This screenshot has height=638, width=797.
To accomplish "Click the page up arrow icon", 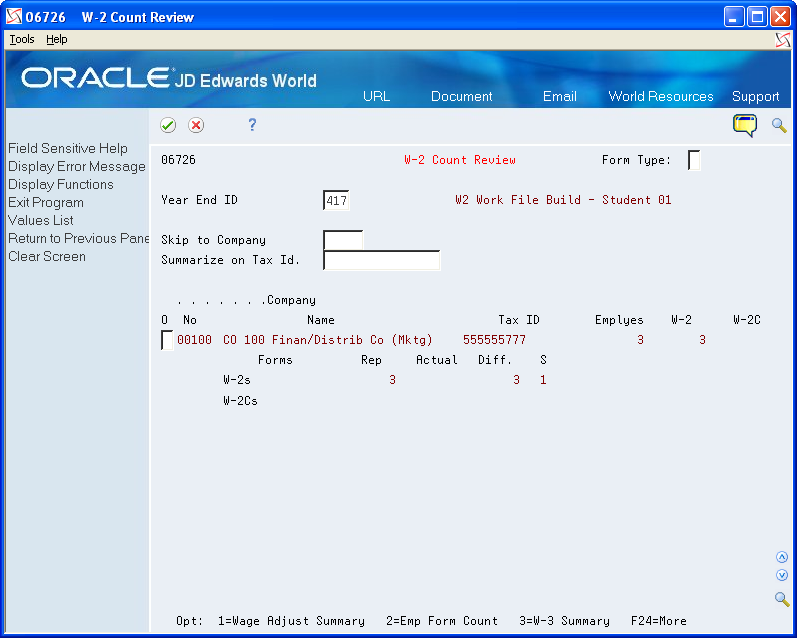I will point(782,557).
